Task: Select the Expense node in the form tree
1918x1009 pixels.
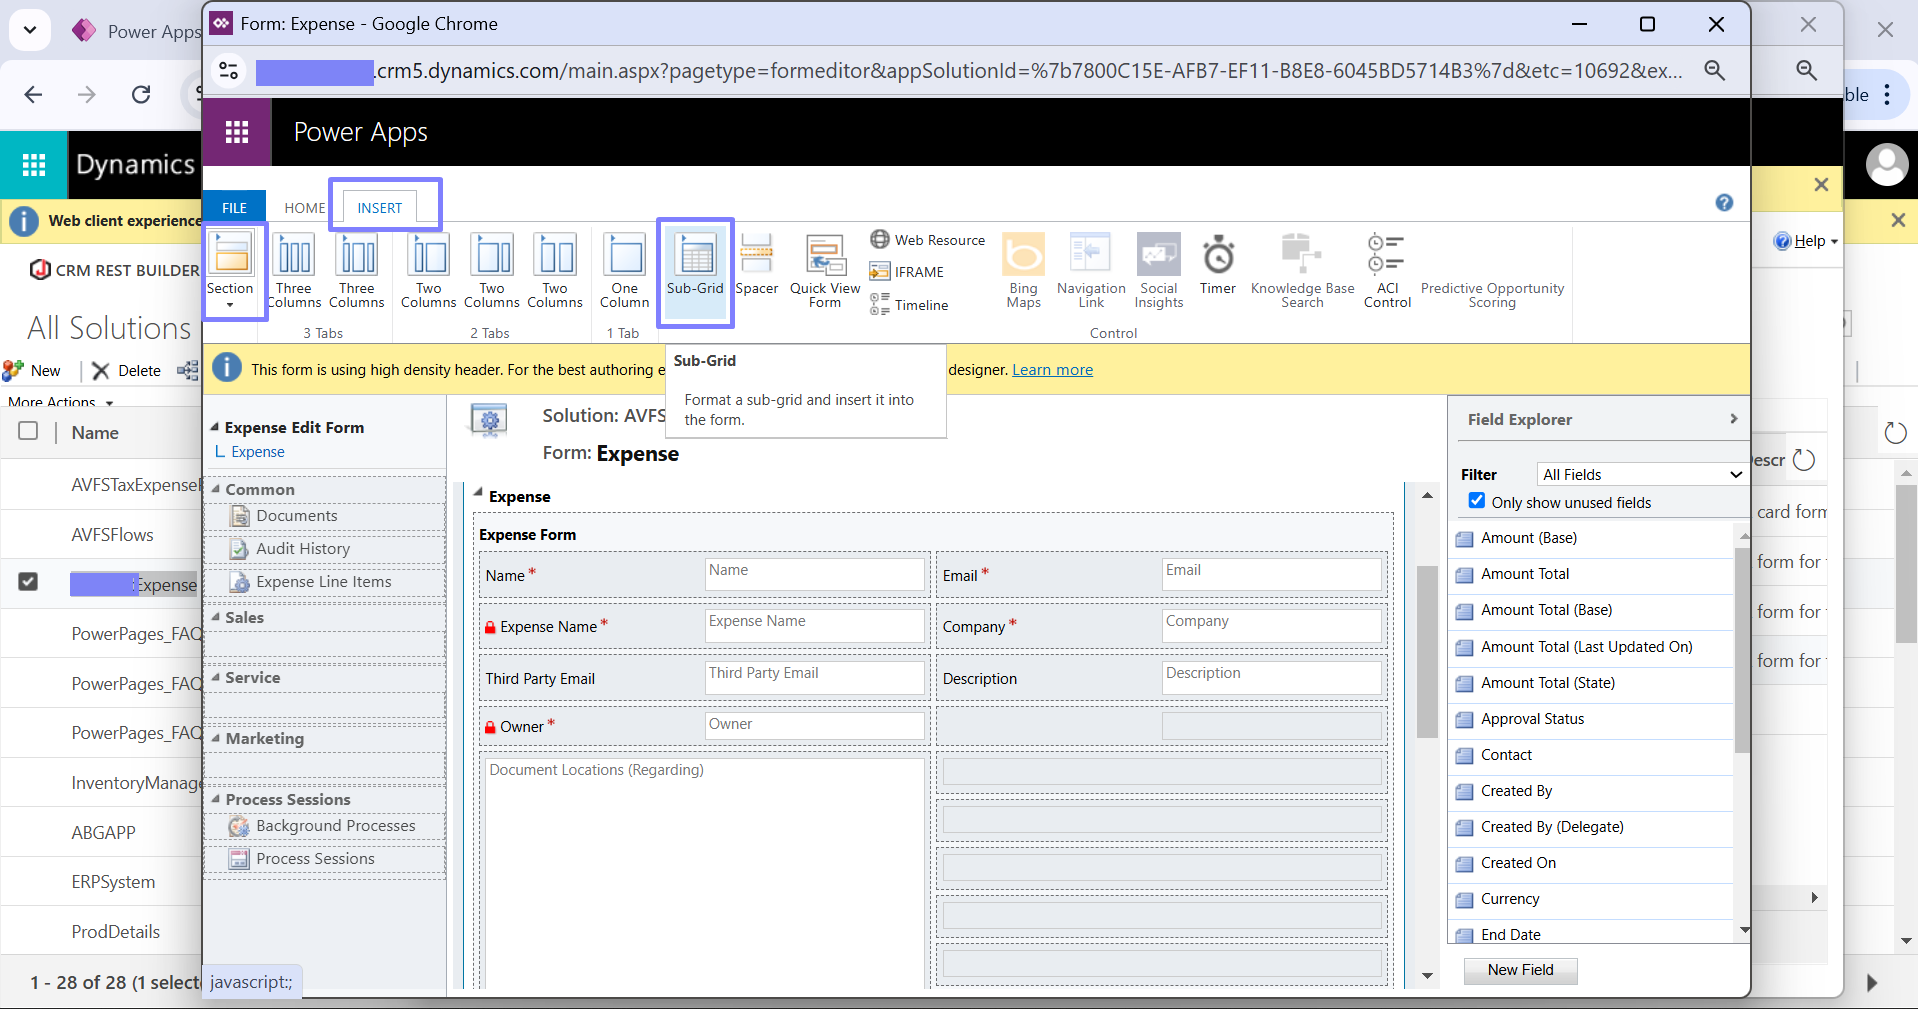Action: click(258, 452)
